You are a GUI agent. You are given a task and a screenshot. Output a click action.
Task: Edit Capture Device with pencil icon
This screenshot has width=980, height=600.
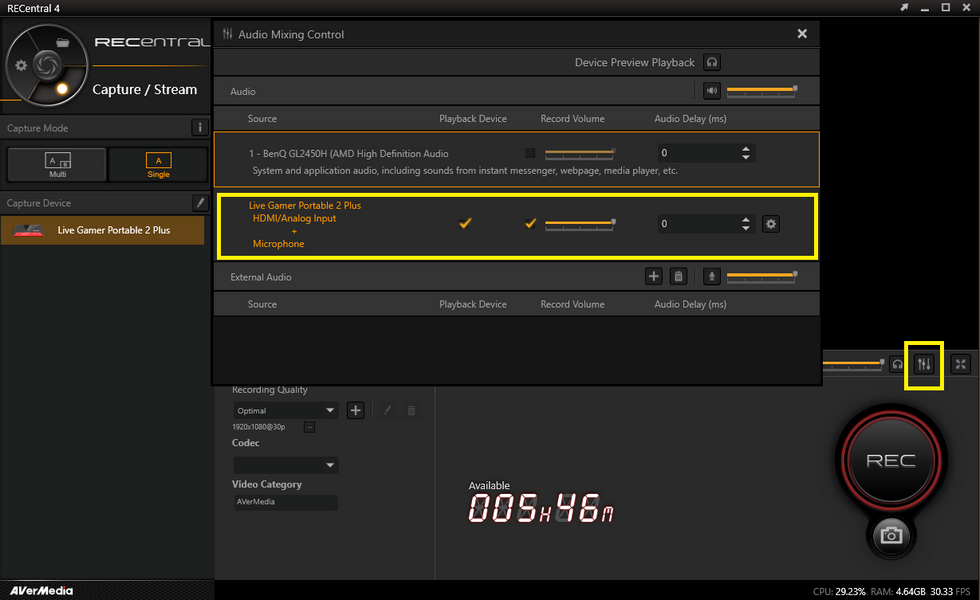[x=200, y=202]
